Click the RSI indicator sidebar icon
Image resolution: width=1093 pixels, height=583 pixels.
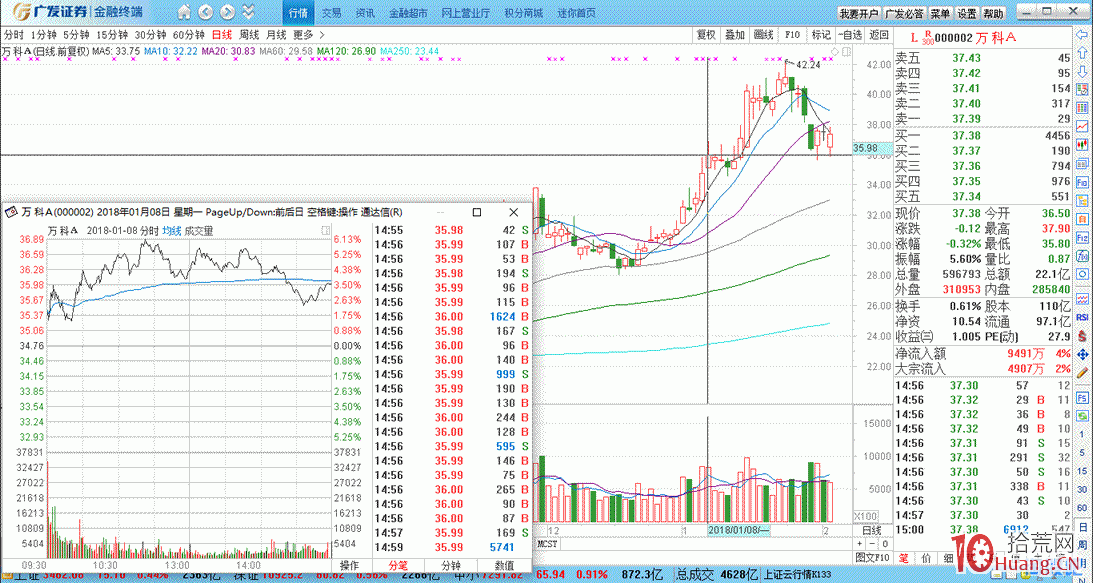click(x=1083, y=317)
